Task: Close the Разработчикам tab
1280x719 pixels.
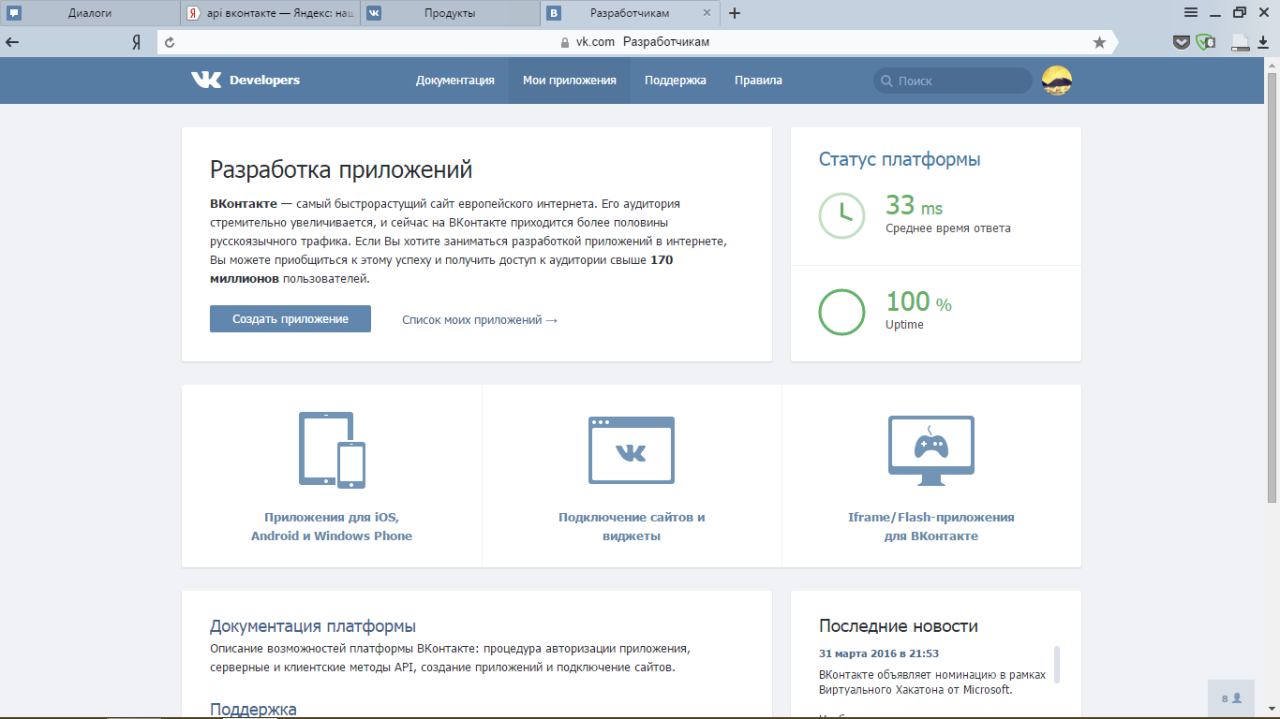Action: pos(707,13)
